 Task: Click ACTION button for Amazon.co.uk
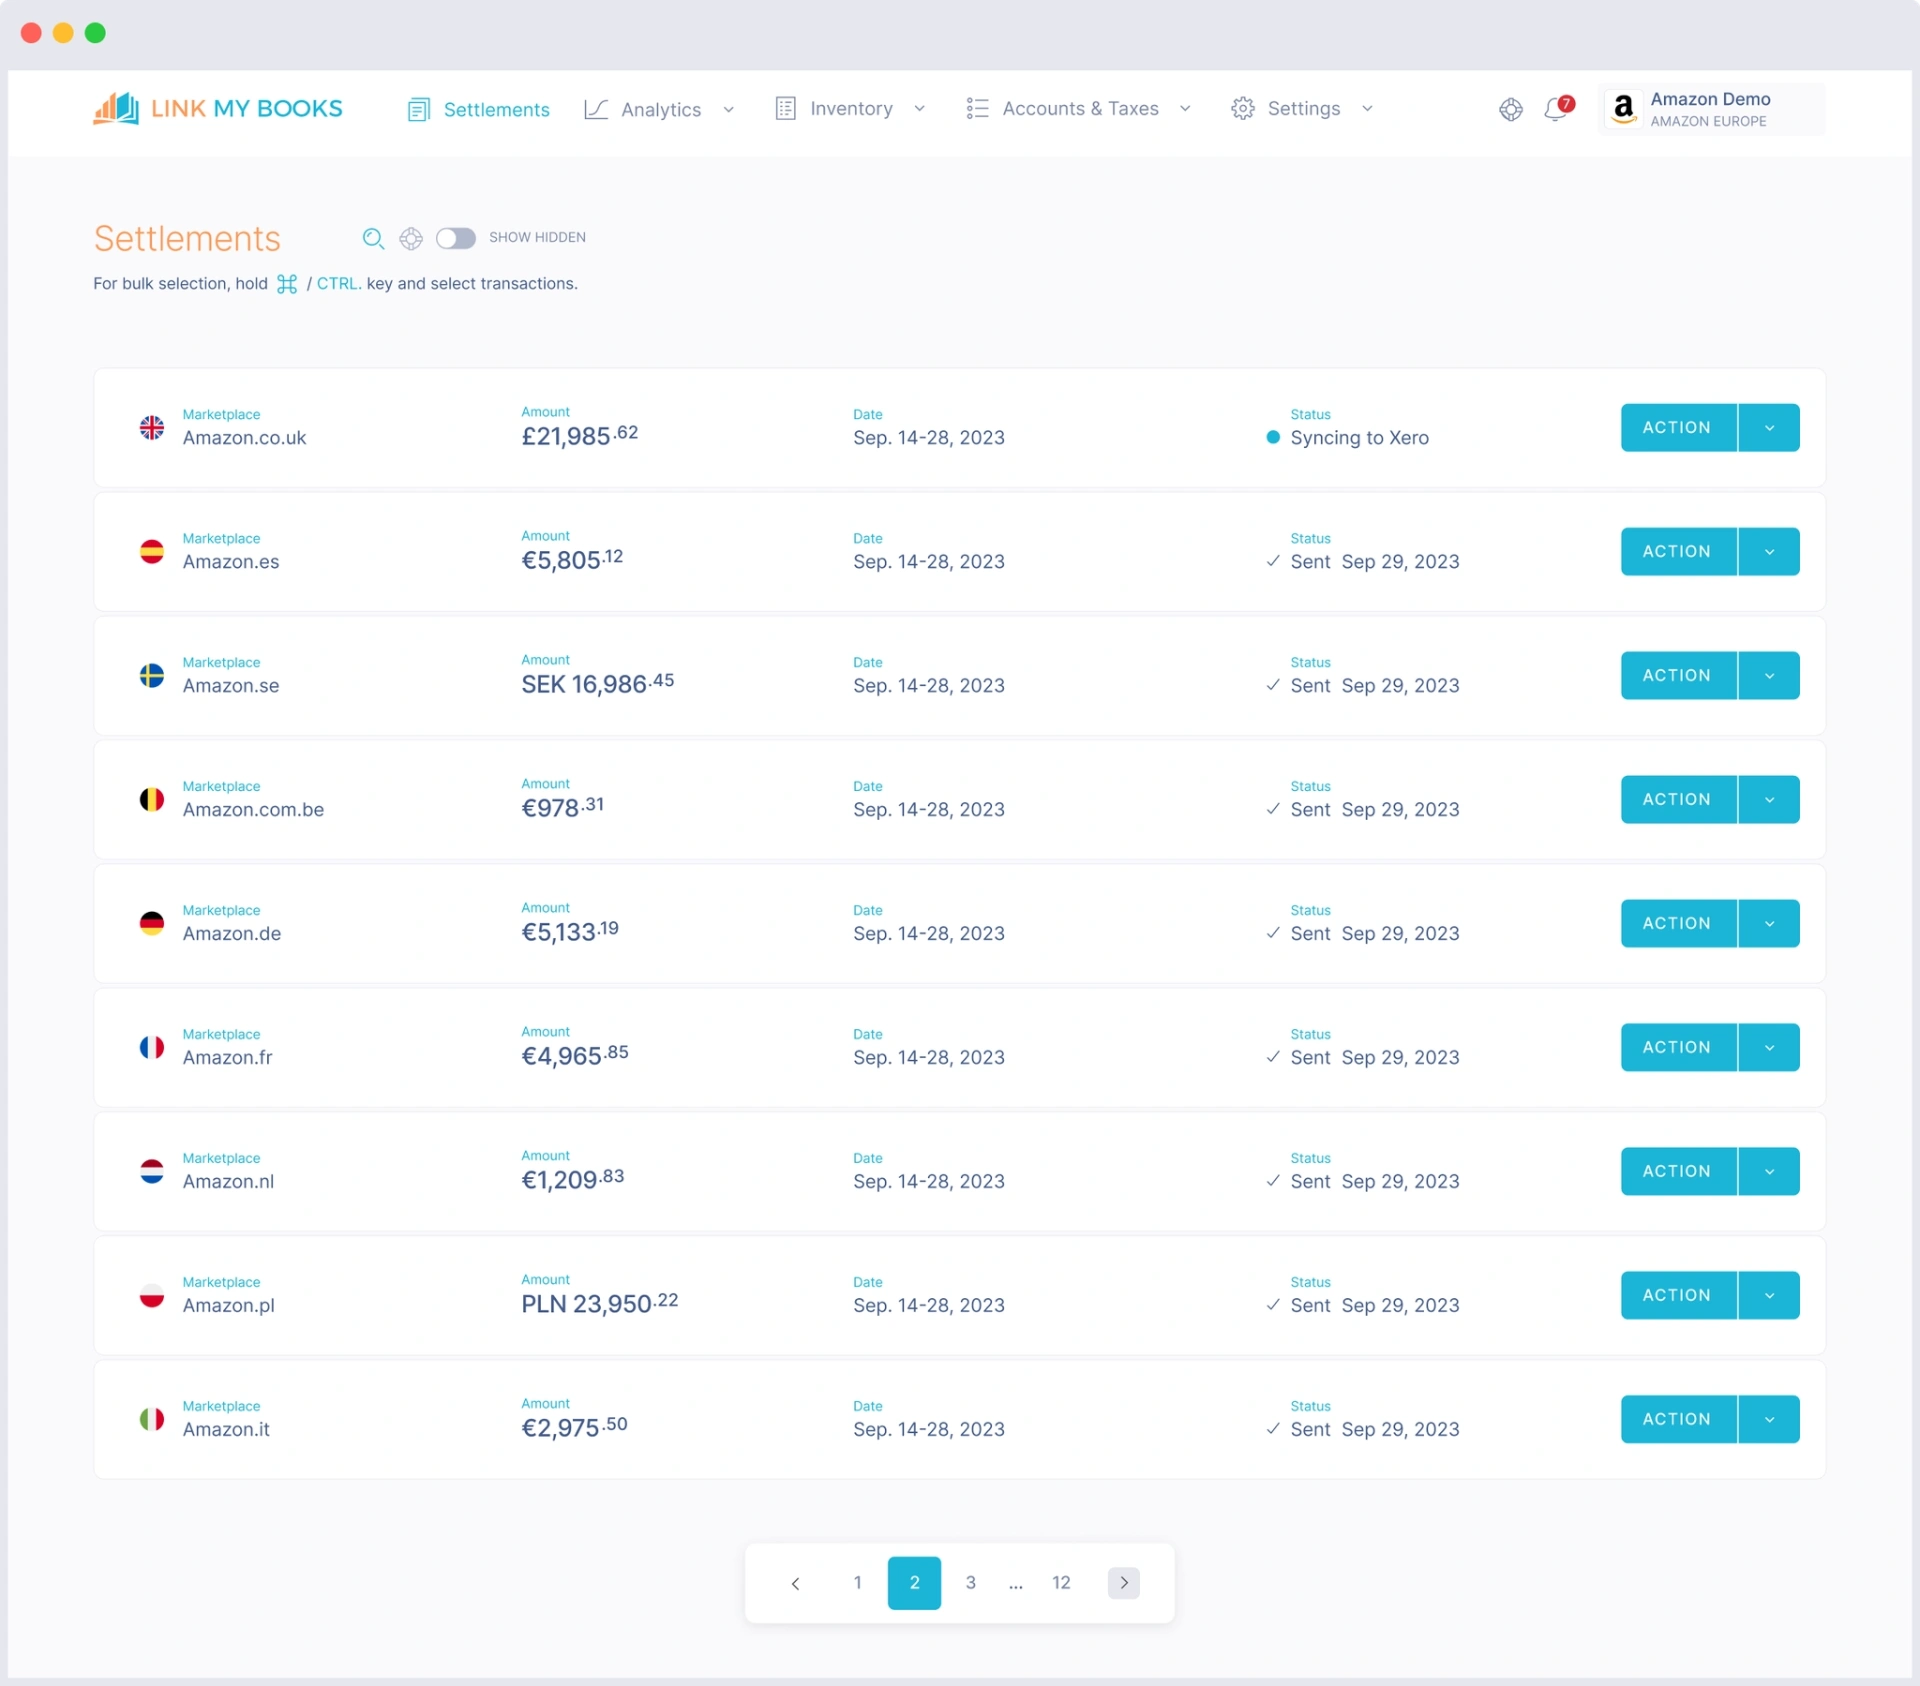point(1678,428)
